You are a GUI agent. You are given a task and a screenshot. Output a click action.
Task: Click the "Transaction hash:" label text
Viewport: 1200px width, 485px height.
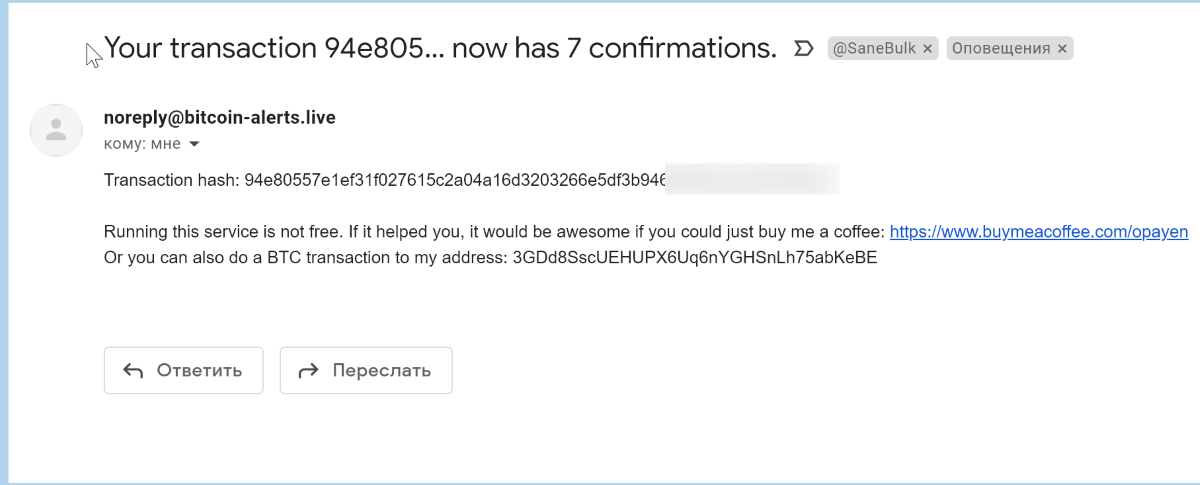(x=171, y=180)
